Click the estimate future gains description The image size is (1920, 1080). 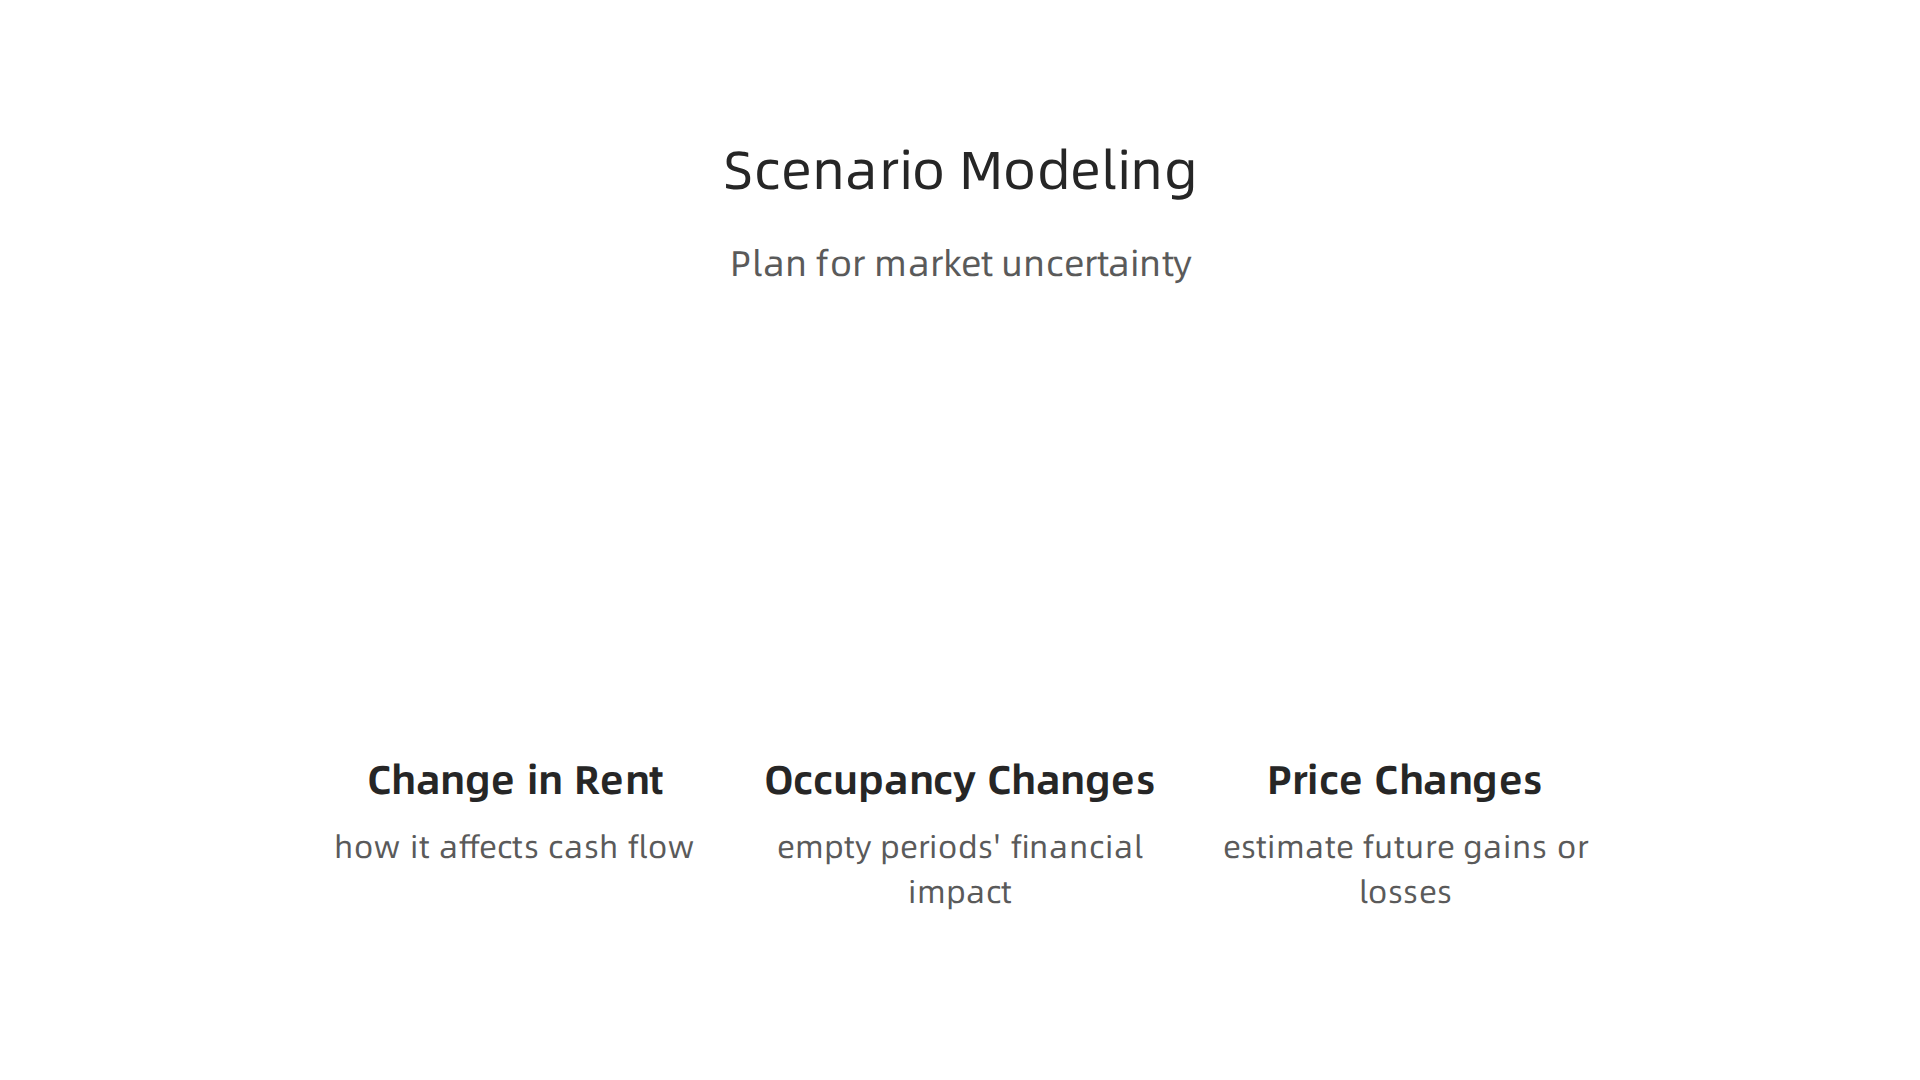click(1405, 869)
